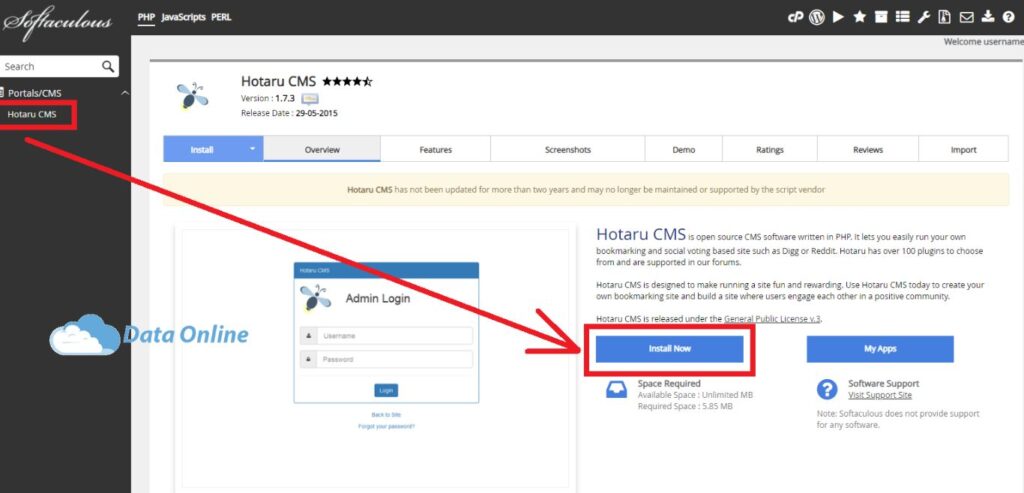Open the envelope email settings icon
Screen dimensions: 1024x493
click(x=967, y=17)
